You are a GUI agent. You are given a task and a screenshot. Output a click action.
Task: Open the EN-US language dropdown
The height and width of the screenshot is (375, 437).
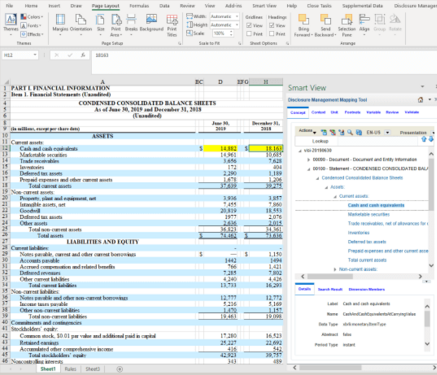pyautogui.click(x=387, y=132)
